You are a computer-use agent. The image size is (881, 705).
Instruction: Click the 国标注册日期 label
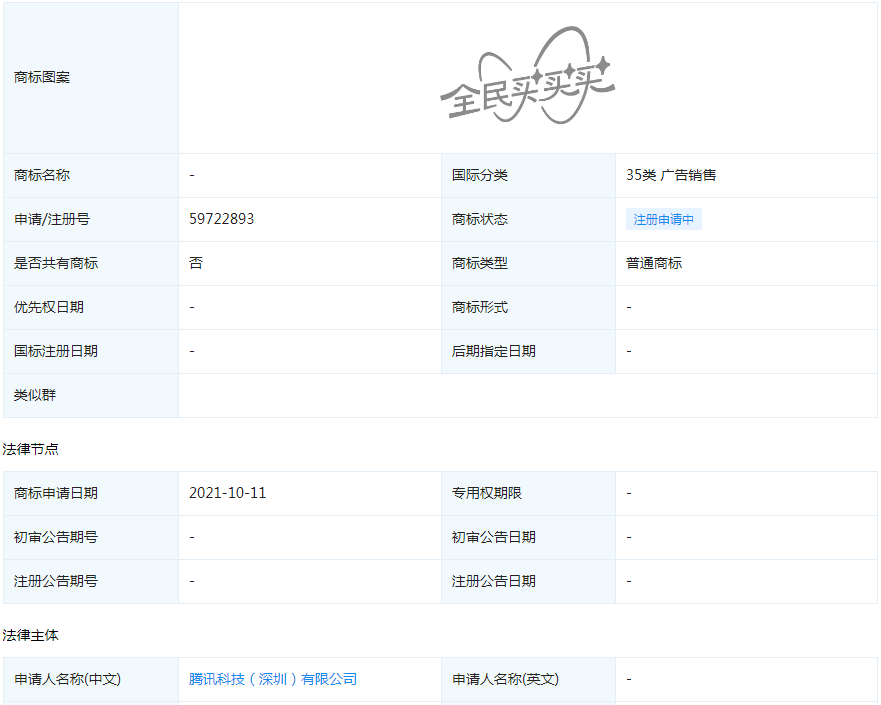tap(56, 351)
